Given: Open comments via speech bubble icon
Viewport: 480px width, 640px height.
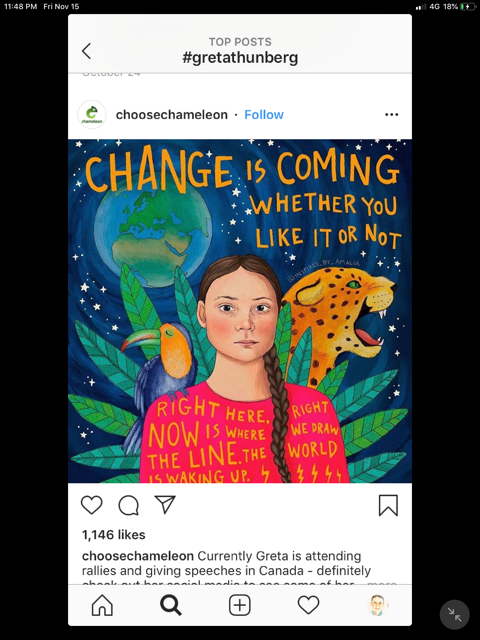Looking at the screenshot, I should pos(129,505).
